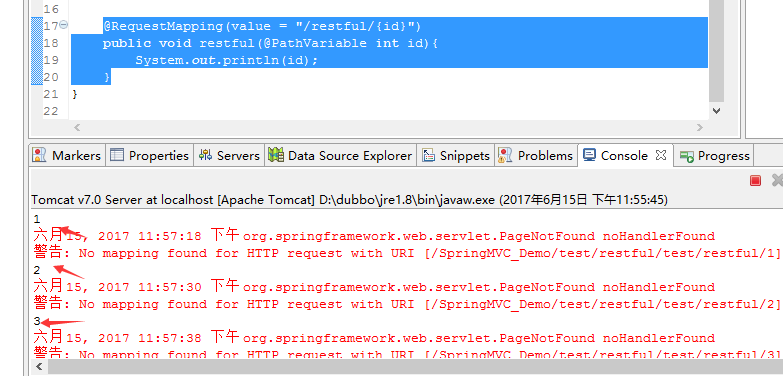The width and height of the screenshot is (783, 376).
Task: Click the Snippets view icon
Action: tap(428, 155)
